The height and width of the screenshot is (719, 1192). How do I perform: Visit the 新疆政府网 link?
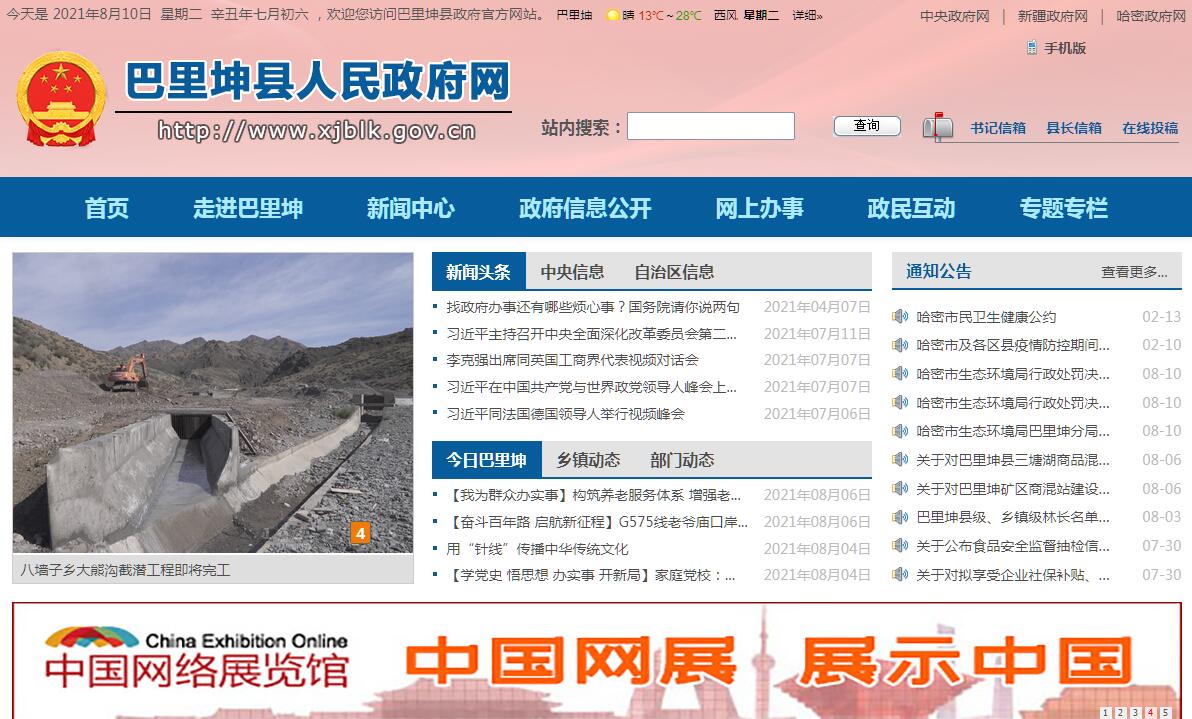pyautogui.click(x=1052, y=16)
